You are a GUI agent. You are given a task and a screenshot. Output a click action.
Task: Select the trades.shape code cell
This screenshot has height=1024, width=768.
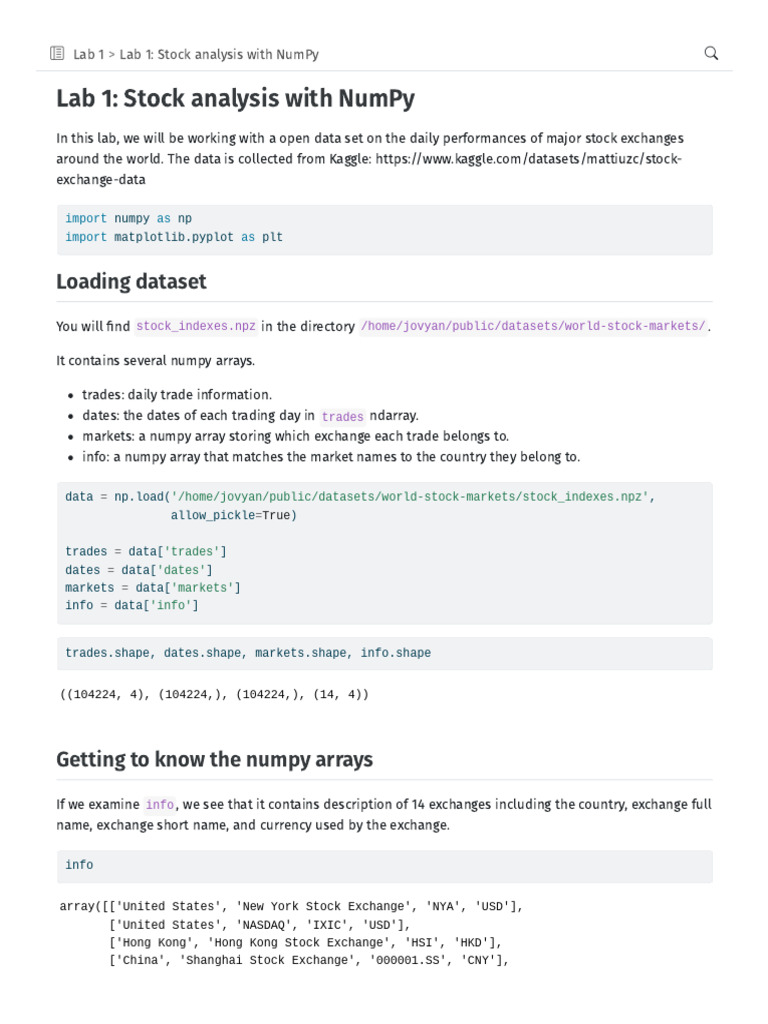384,654
